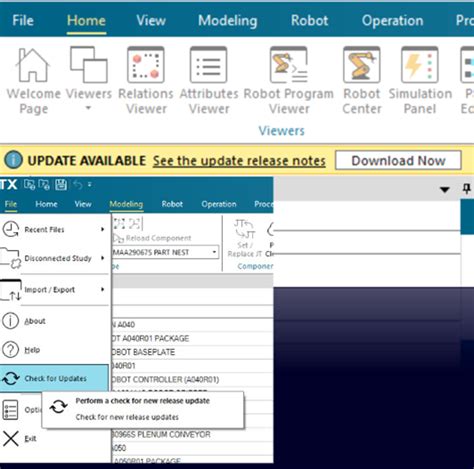The width and height of the screenshot is (474, 469).
Task: Select the ROBOT BASEPLATE row in the list
Action: coord(192,352)
